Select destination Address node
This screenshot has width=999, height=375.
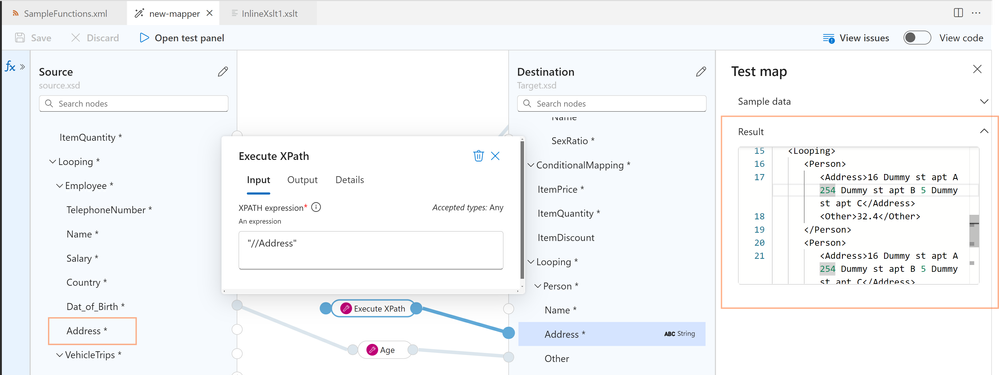(x=612, y=334)
